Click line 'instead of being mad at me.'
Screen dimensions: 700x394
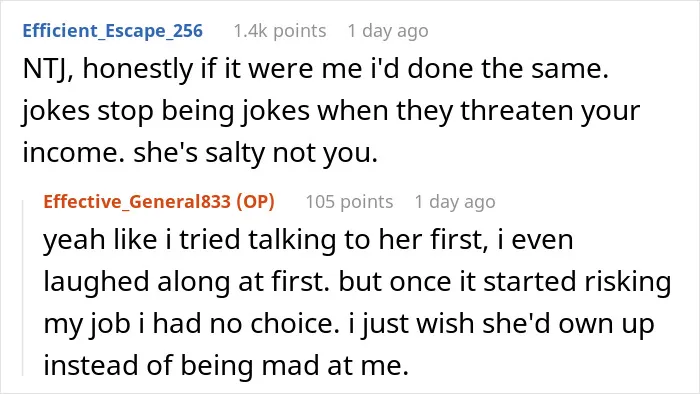[x=226, y=366]
